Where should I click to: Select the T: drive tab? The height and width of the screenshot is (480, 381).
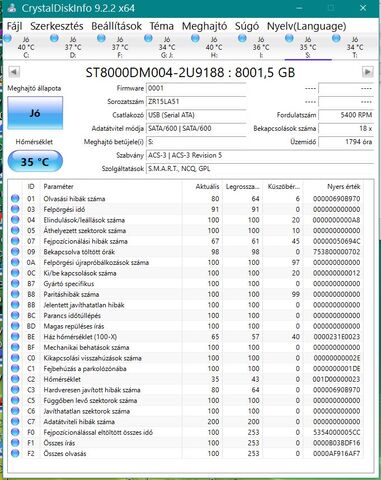355,47
